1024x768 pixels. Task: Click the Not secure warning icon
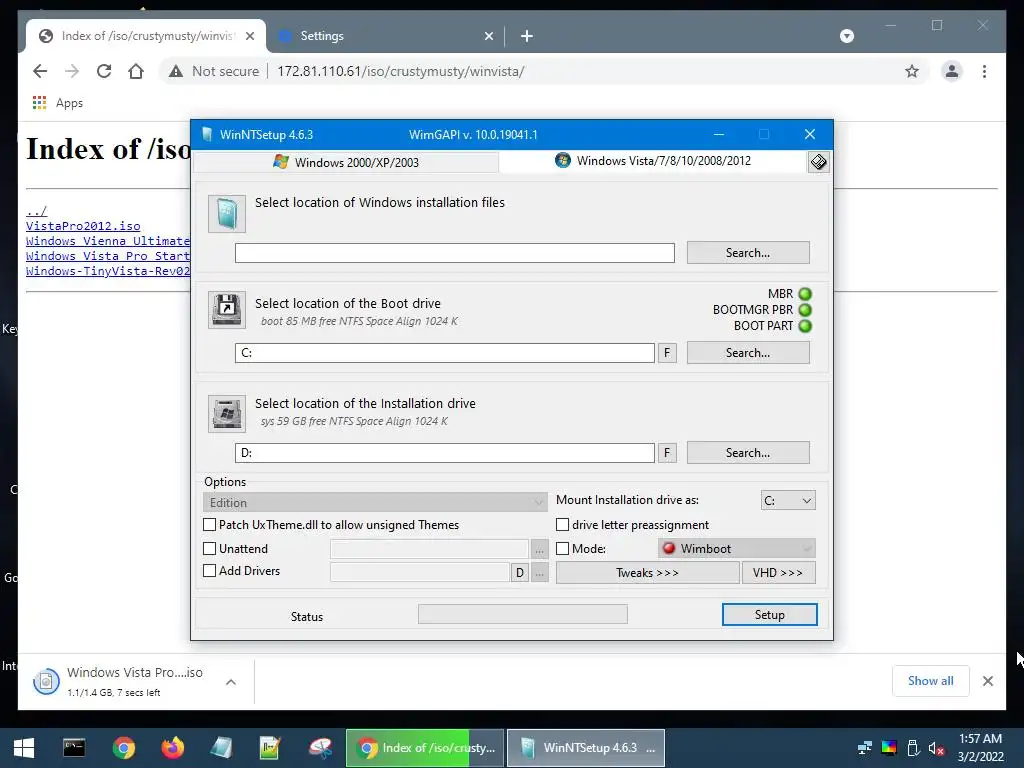pos(176,71)
